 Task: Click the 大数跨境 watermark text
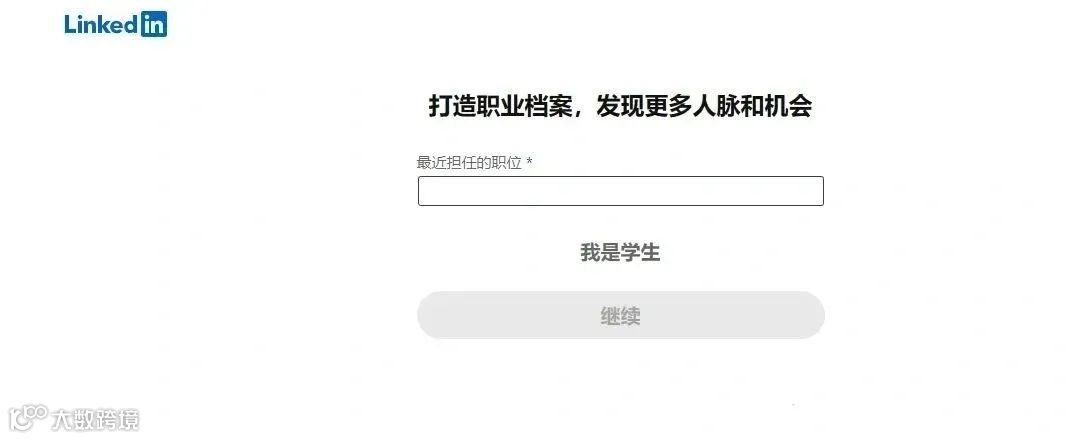click(95, 419)
